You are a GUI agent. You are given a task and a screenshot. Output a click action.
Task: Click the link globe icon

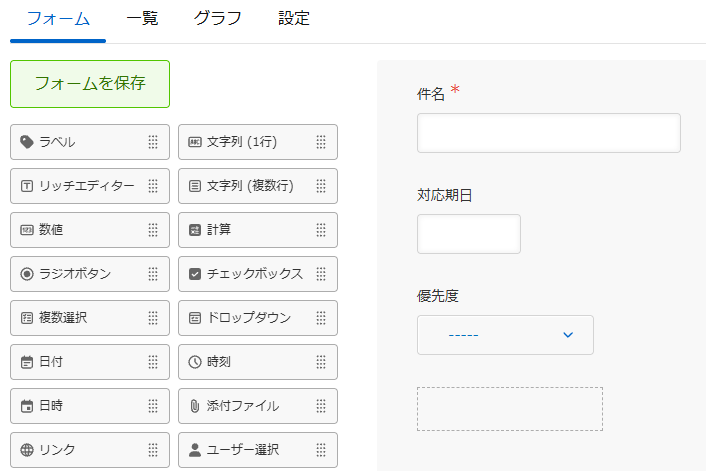(27, 450)
